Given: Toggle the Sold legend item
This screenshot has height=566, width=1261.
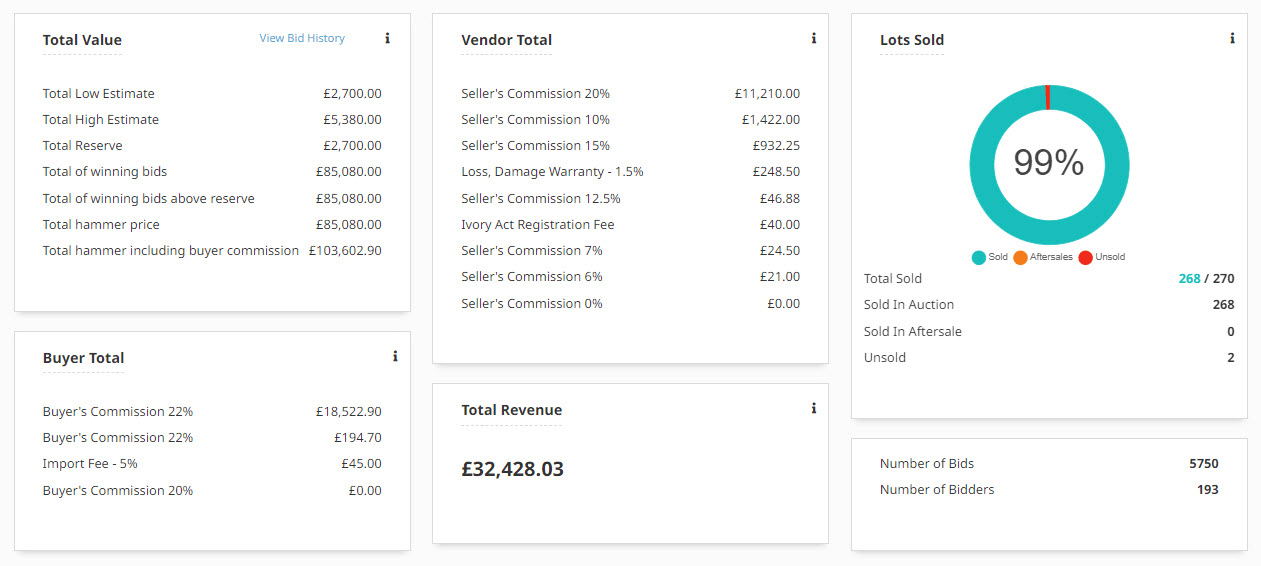Looking at the screenshot, I should [x=990, y=257].
